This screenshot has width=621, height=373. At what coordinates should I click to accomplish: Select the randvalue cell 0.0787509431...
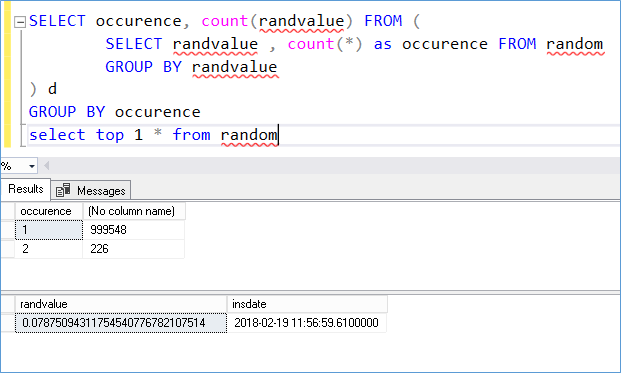click(121, 323)
